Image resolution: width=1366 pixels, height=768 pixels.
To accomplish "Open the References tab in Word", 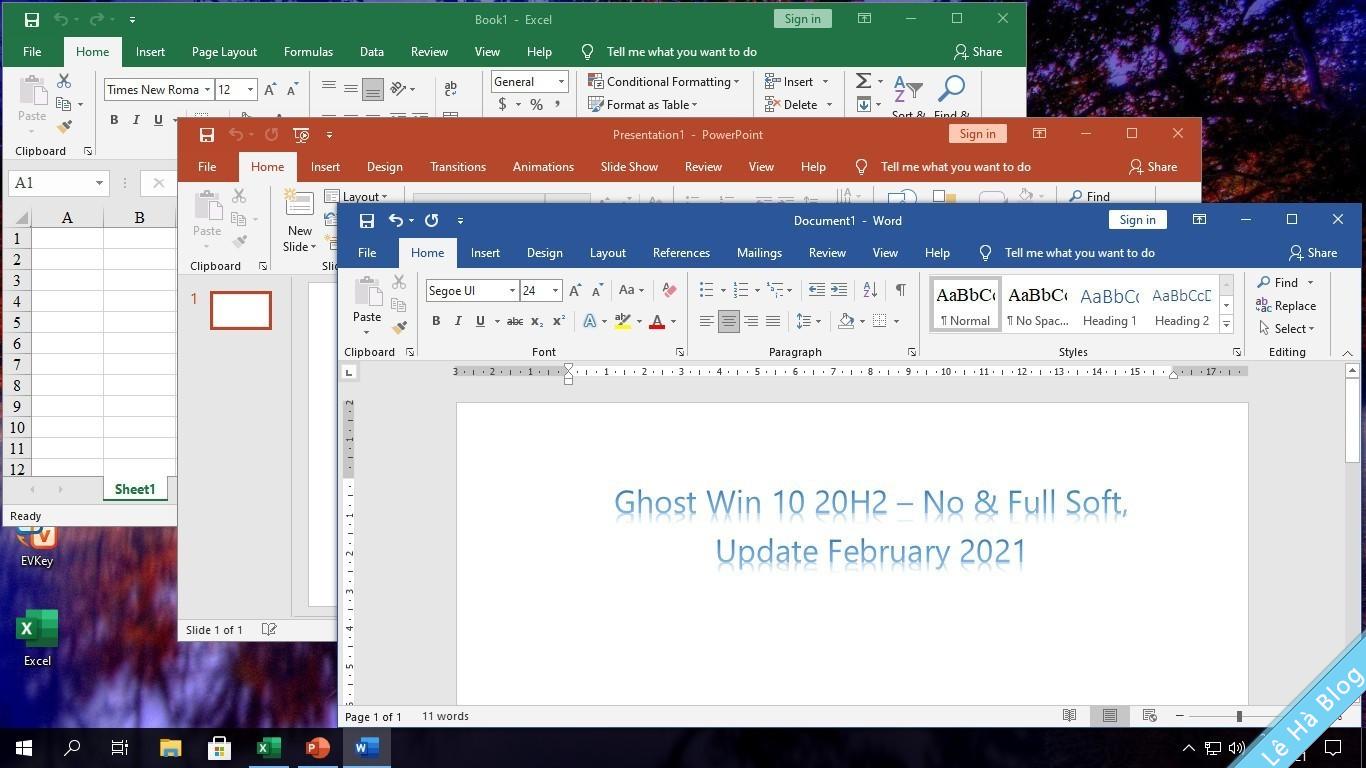I will [681, 253].
